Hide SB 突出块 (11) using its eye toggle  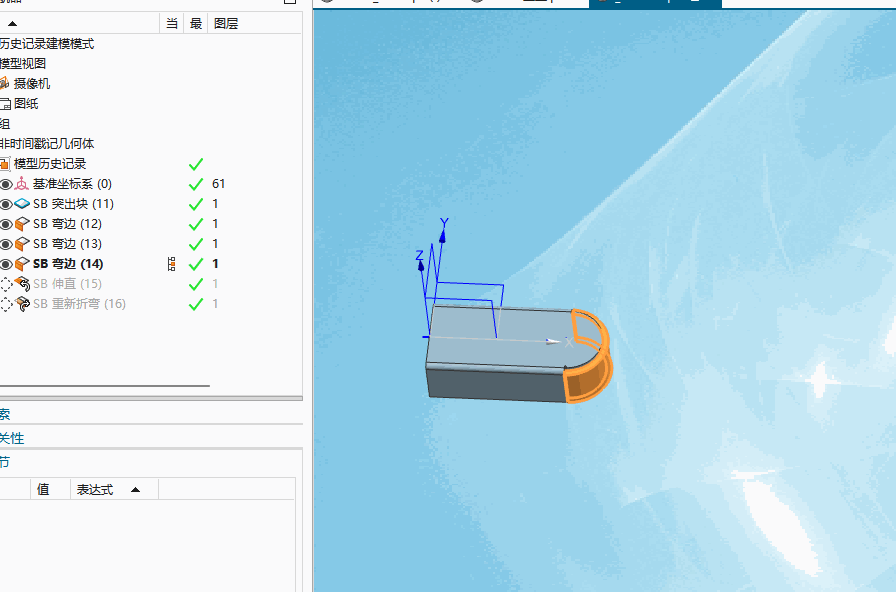tap(6, 205)
